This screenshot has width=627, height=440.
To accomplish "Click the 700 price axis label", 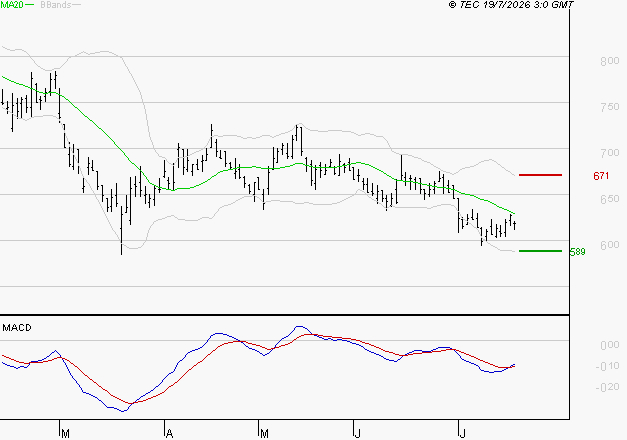I will (x=610, y=153).
